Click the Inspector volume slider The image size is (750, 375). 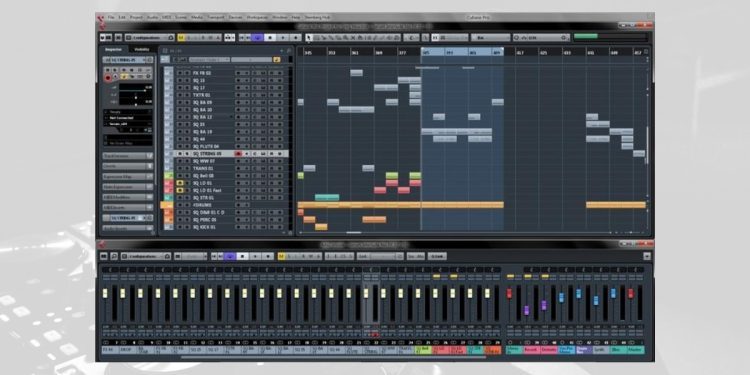coord(135,90)
